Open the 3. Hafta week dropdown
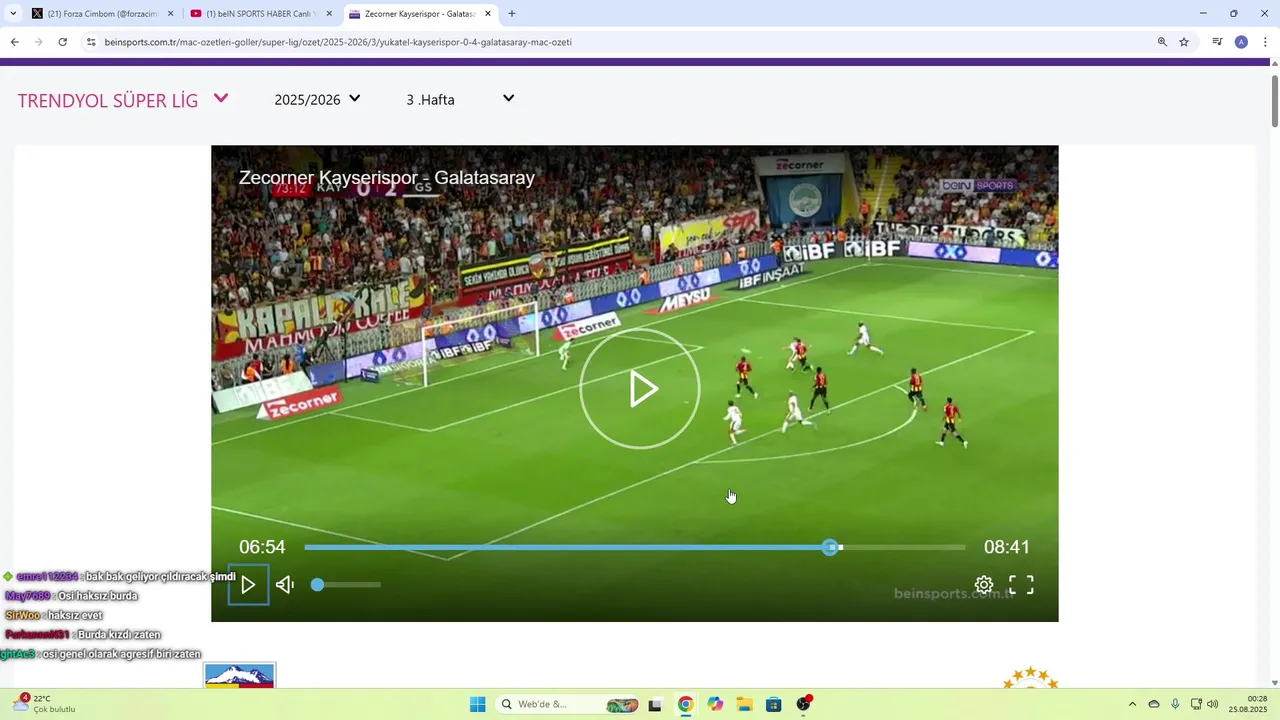The height and width of the screenshot is (720, 1280). point(460,99)
